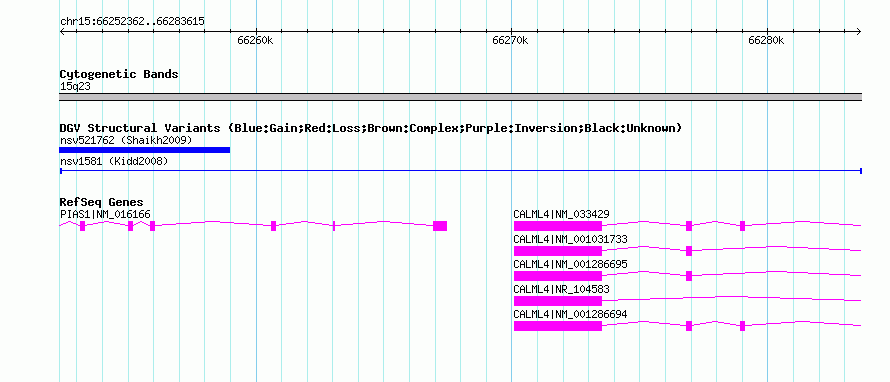Click the wide exon of CALML4 NM_033429
The height and width of the screenshot is (382, 890).
pyautogui.click(x=558, y=226)
